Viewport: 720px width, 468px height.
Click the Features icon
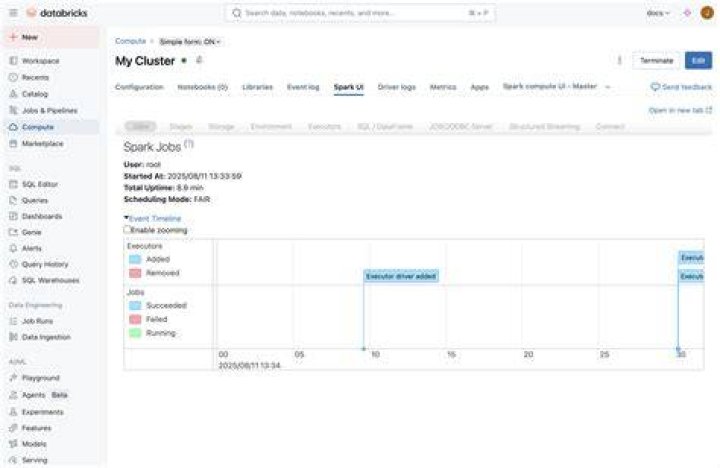13,428
